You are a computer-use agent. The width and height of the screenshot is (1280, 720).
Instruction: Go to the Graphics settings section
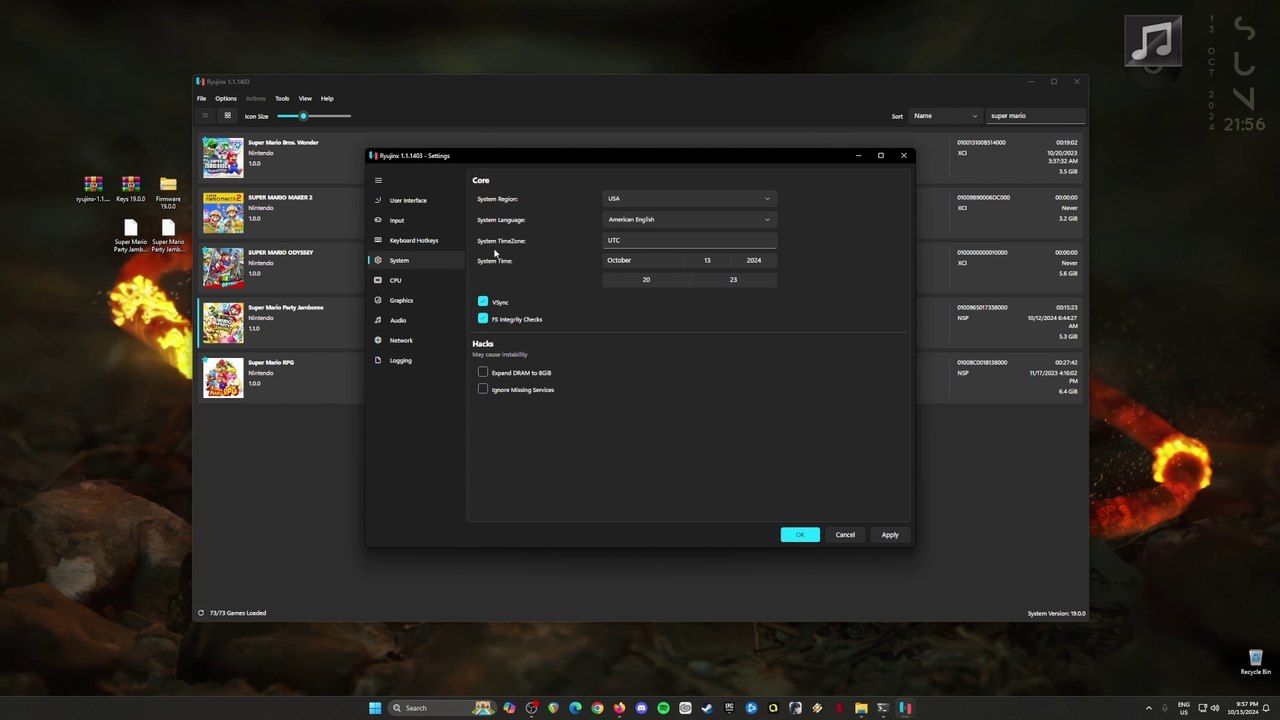(x=401, y=300)
